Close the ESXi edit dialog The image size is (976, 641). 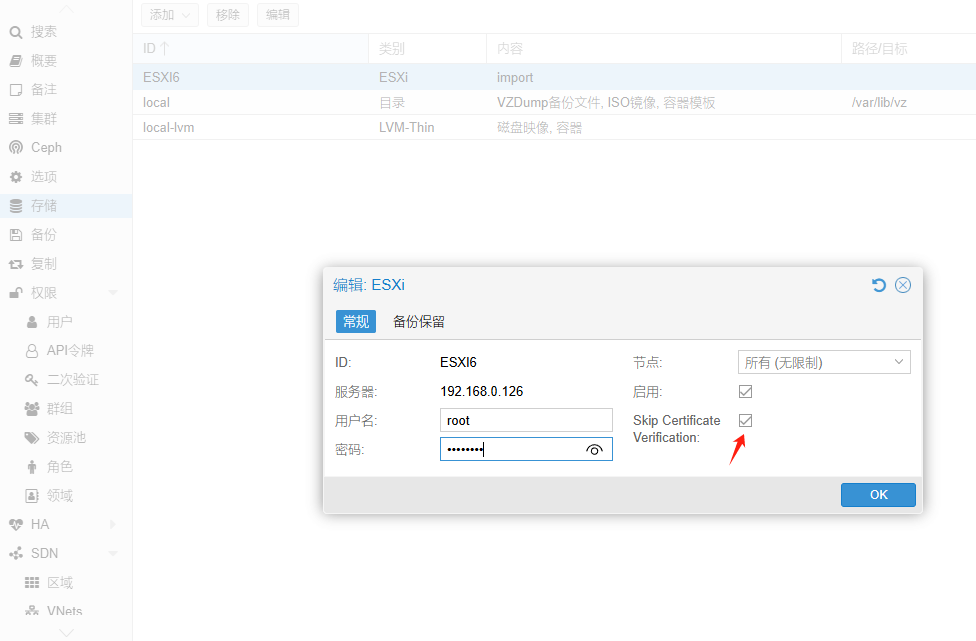[903, 285]
